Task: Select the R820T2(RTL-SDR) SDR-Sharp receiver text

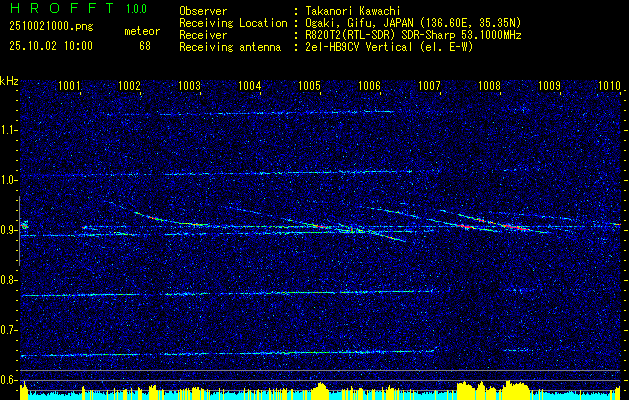Action: tap(413, 35)
